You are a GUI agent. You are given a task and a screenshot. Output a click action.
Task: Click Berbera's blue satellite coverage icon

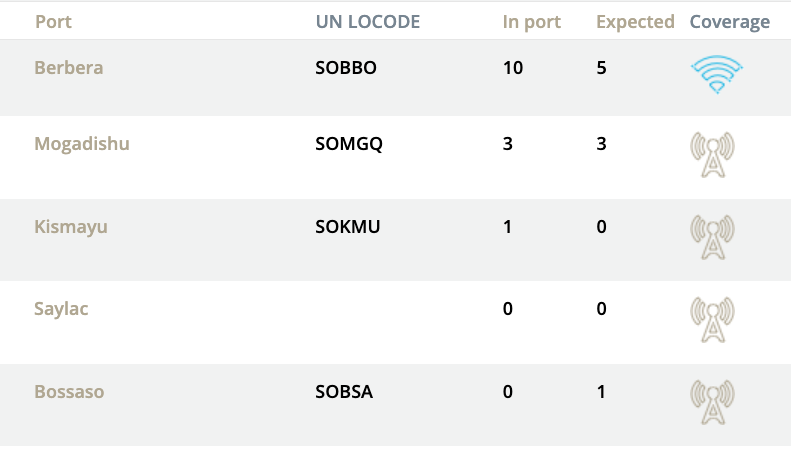(x=716, y=74)
